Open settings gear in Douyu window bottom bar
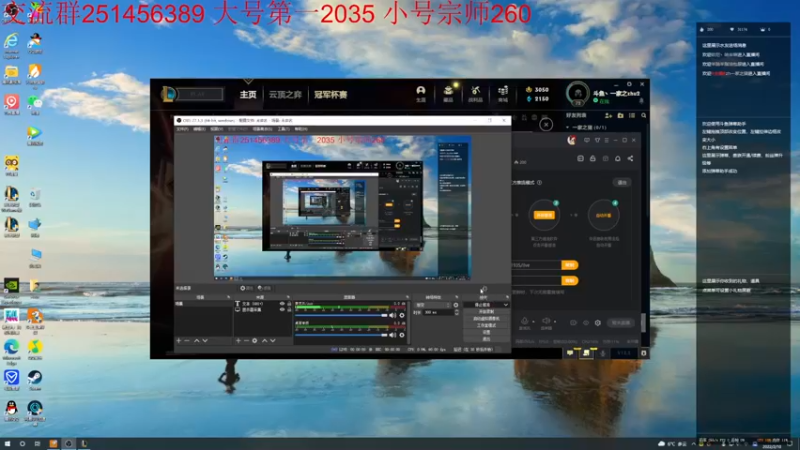800x450 pixels. tap(598, 322)
